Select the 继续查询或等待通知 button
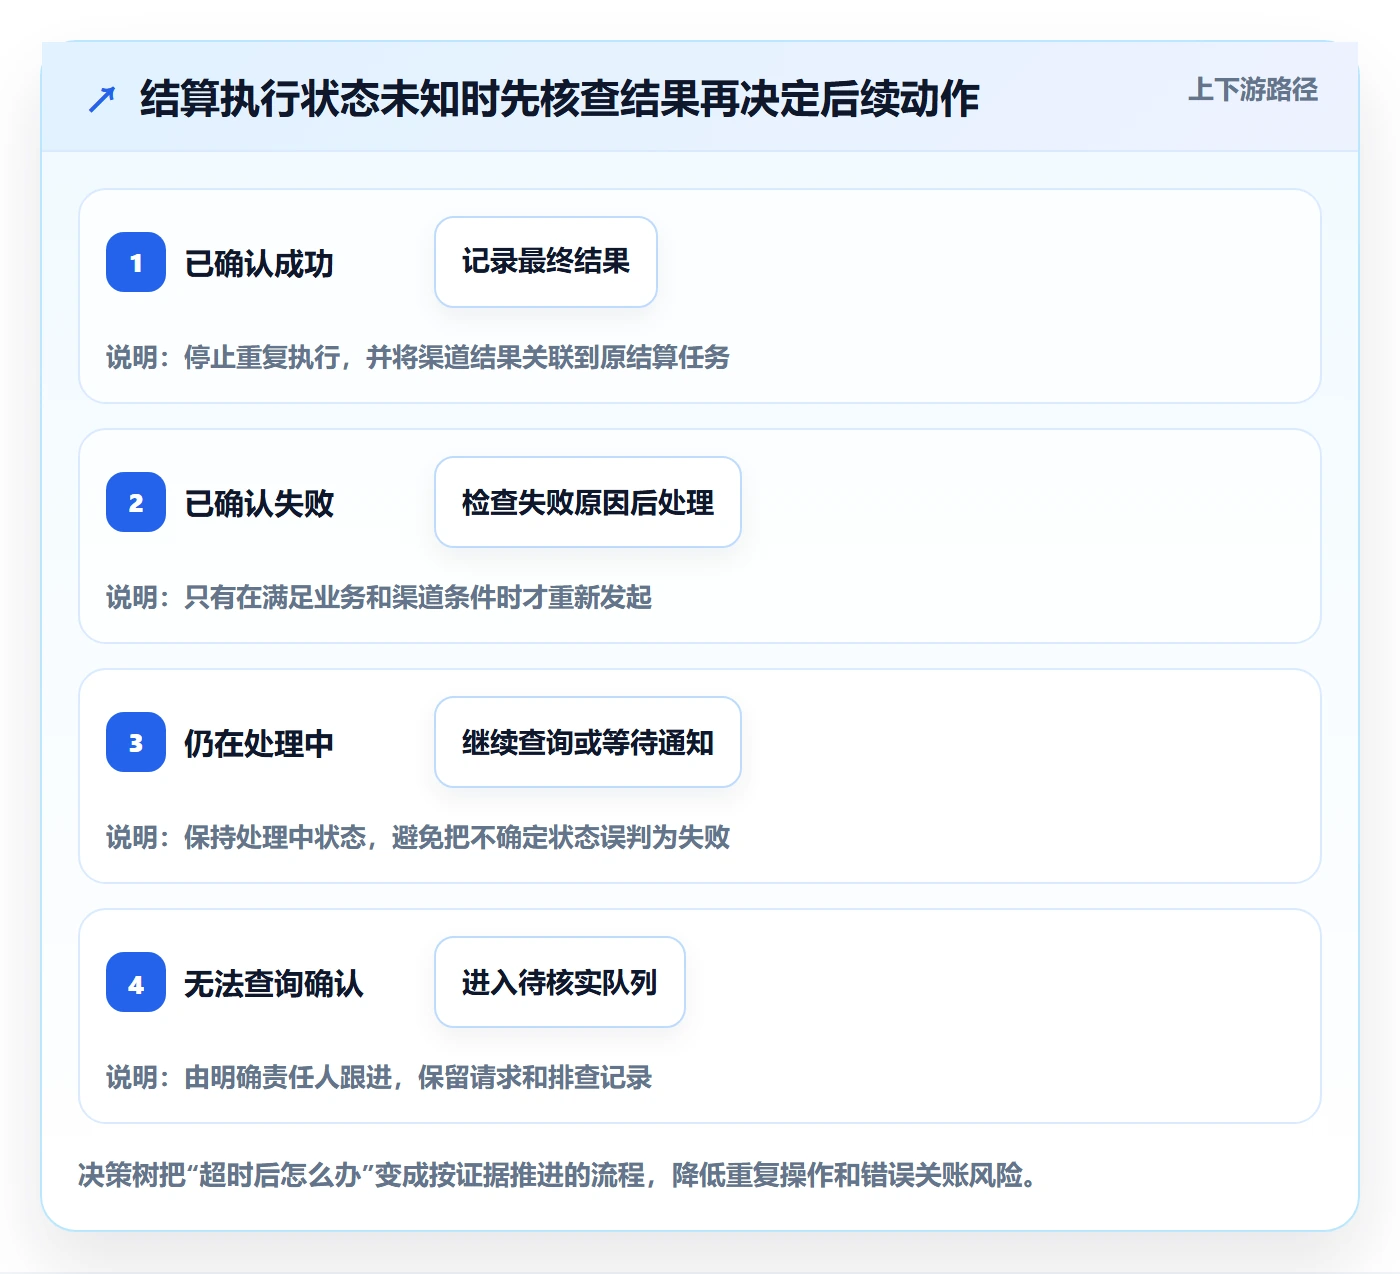1400x1274 pixels. tap(588, 742)
